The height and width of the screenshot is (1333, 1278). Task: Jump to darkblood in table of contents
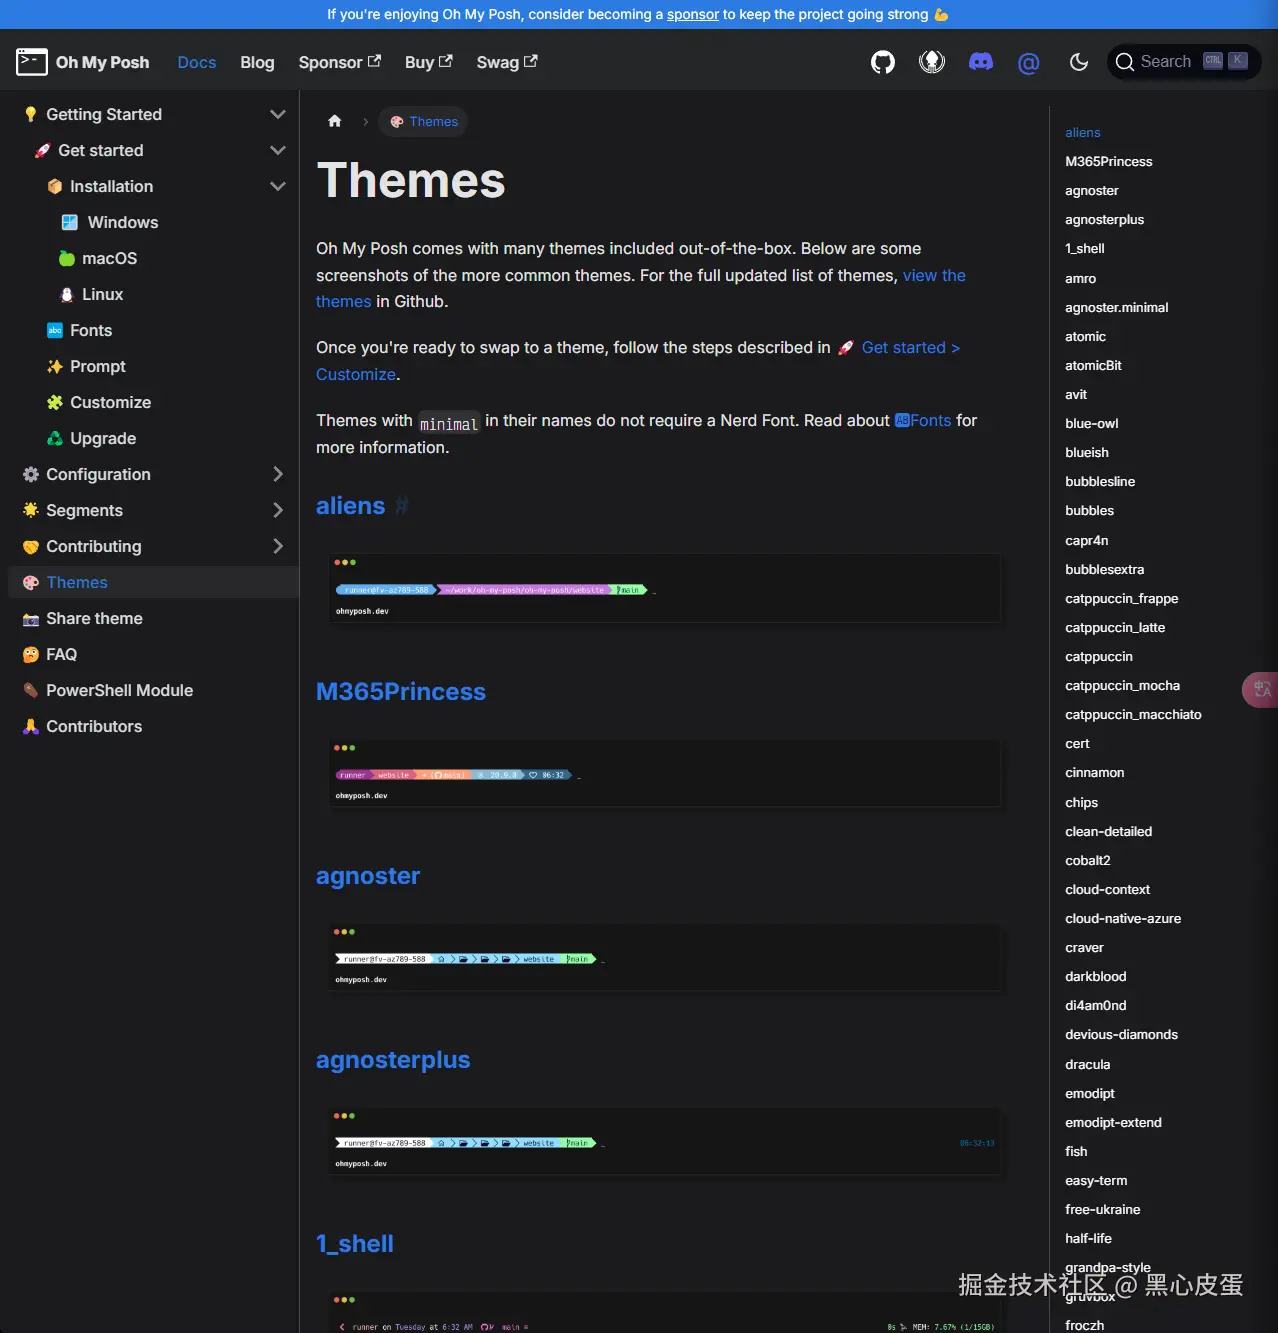click(1095, 976)
